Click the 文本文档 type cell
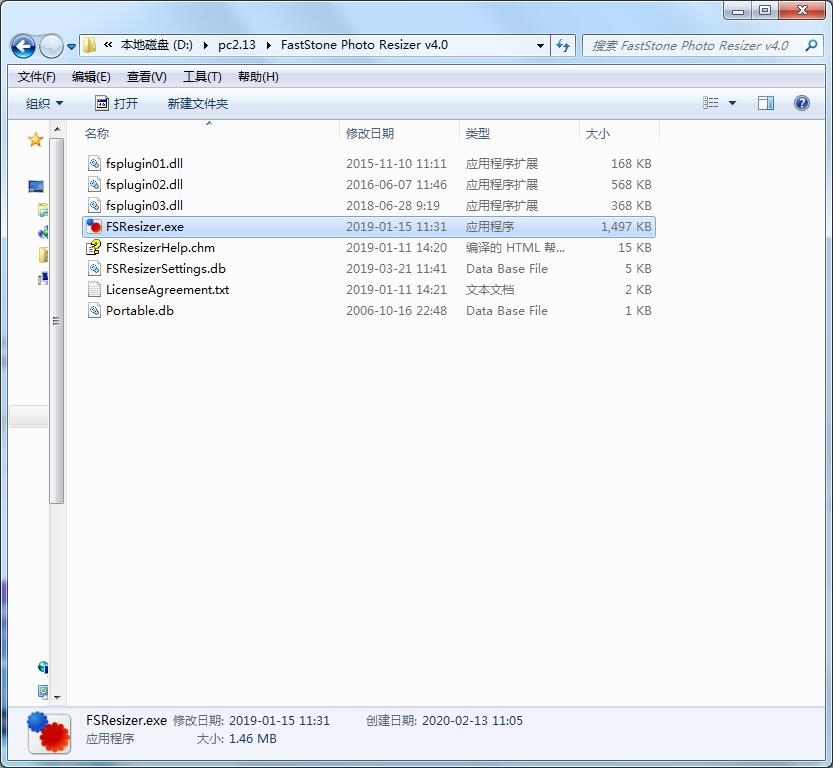Image resolution: width=833 pixels, height=768 pixels. pos(490,289)
